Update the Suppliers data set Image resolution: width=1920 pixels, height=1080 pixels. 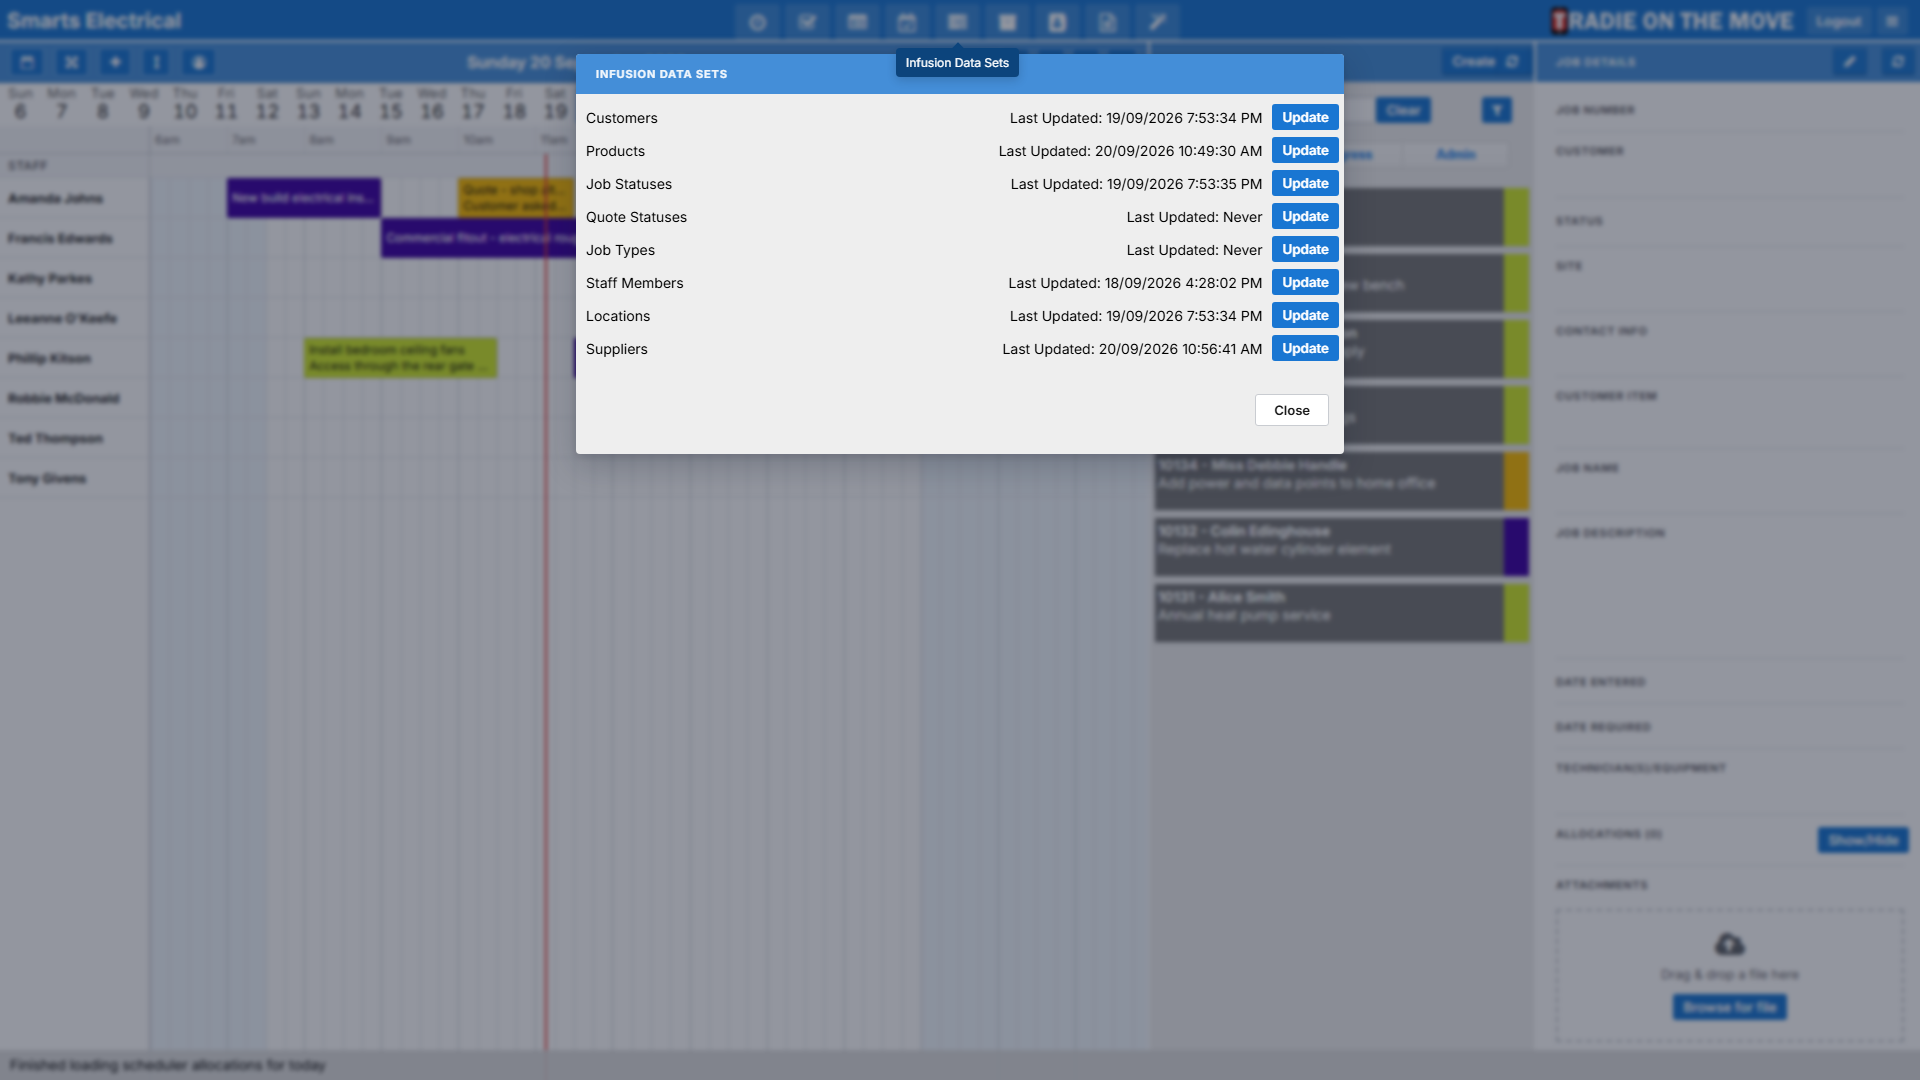pos(1305,348)
